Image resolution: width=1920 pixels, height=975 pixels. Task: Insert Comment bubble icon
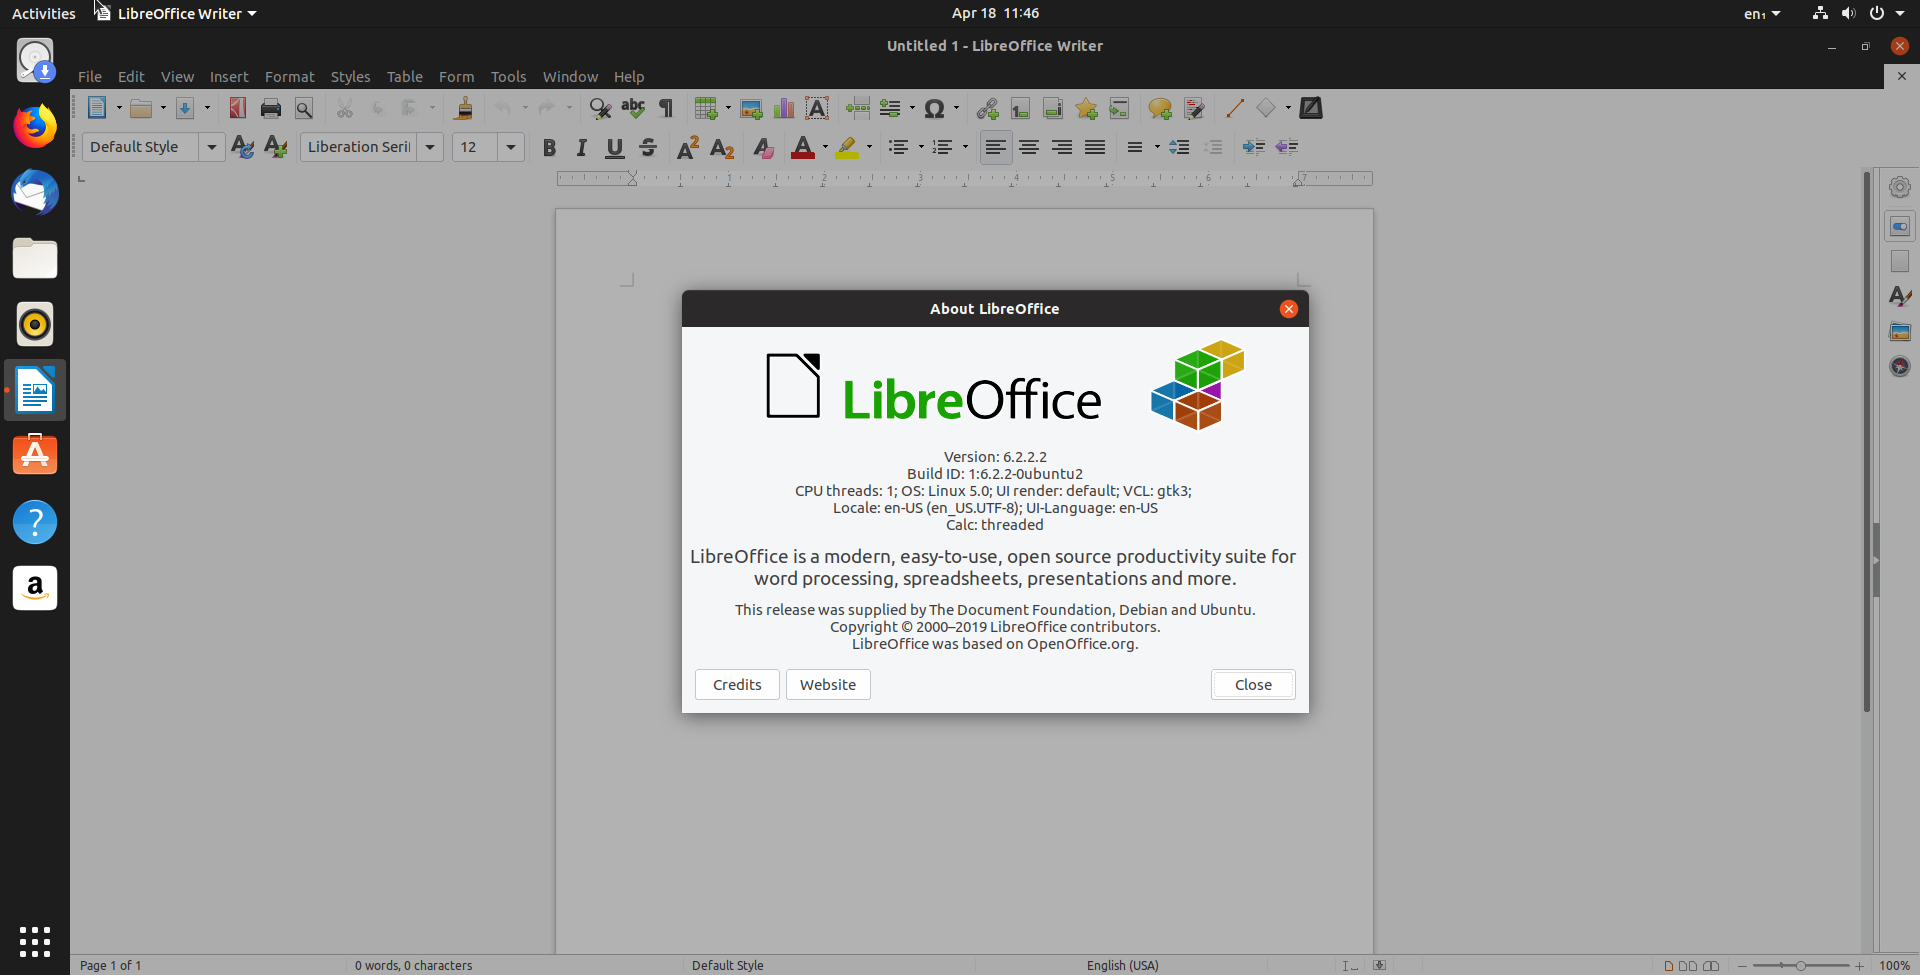point(1160,108)
